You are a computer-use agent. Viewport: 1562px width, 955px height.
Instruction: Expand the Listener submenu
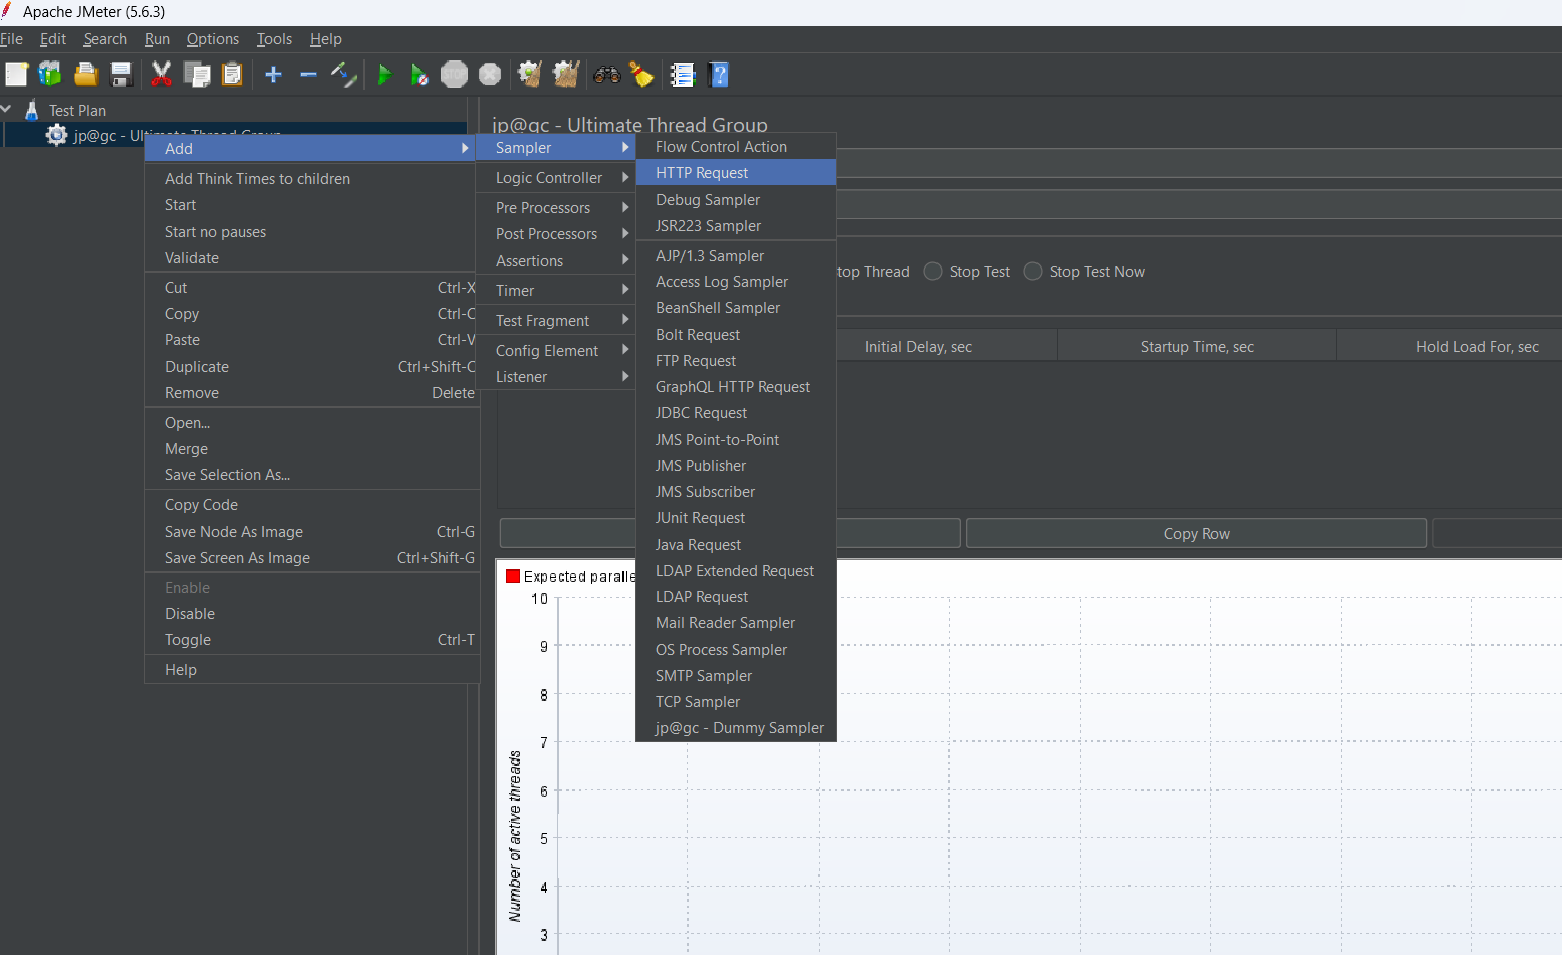click(555, 376)
